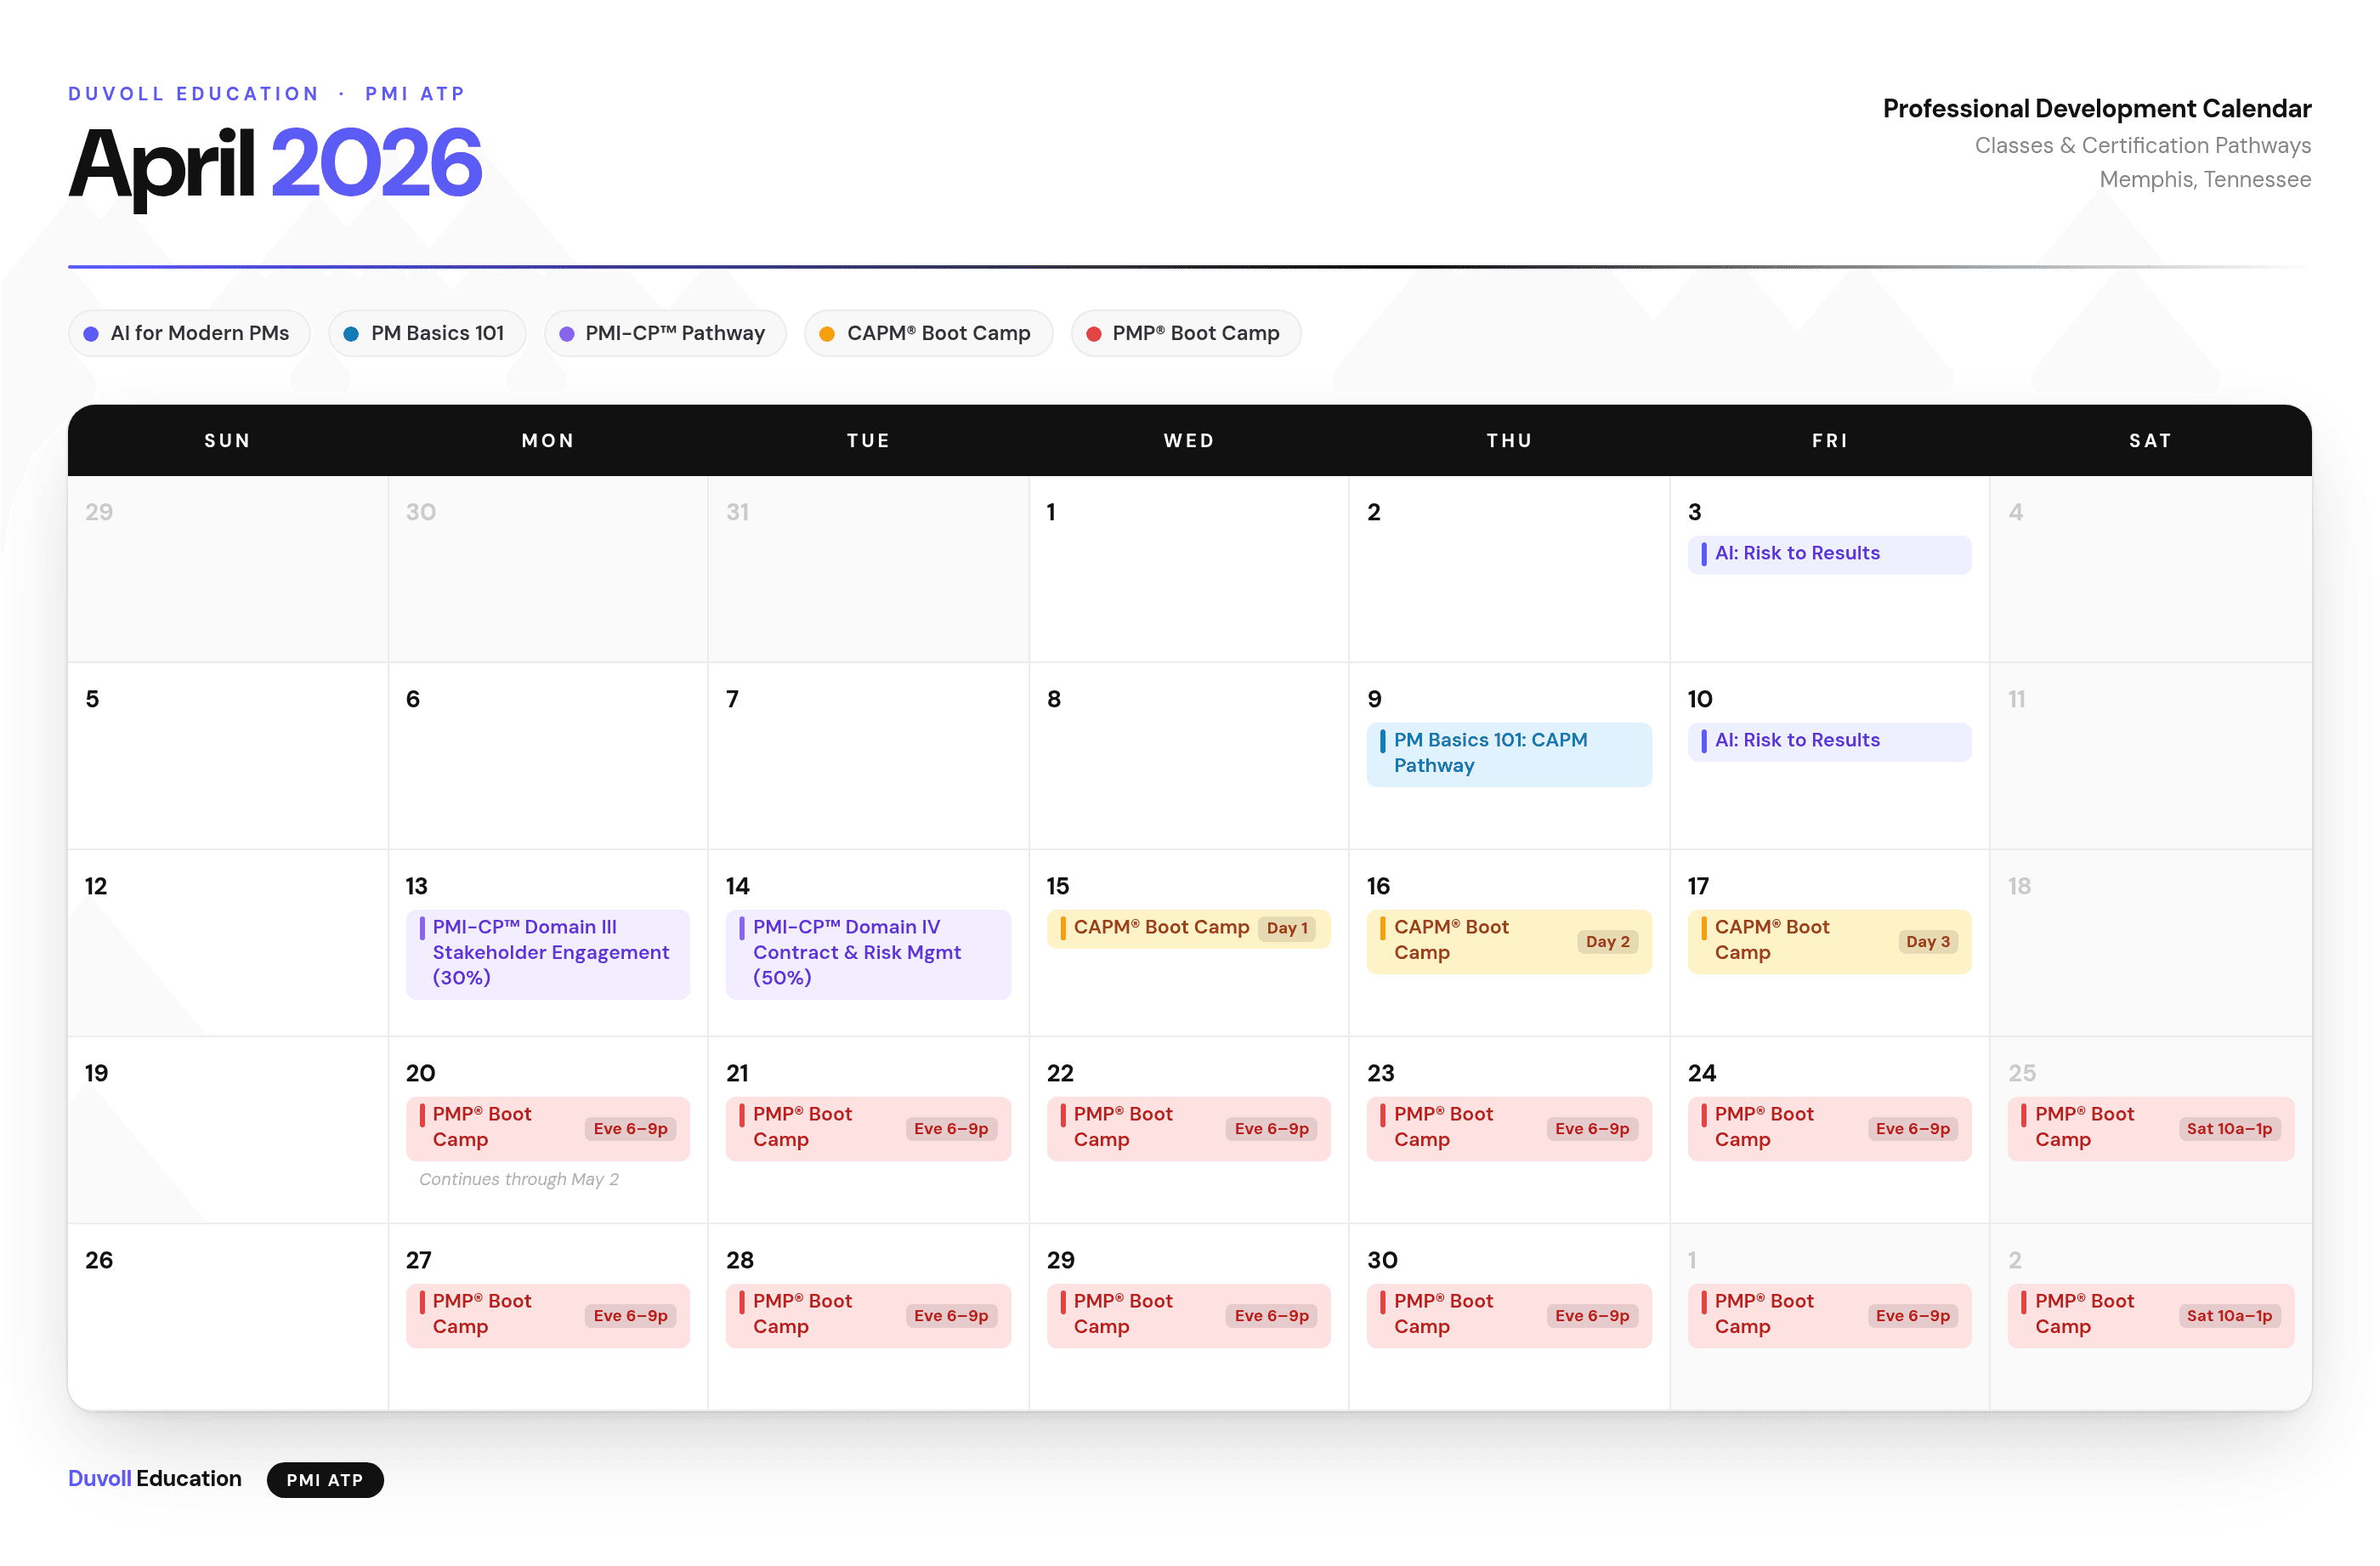Open AI: Risk to Results on April 3

(1828, 554)
